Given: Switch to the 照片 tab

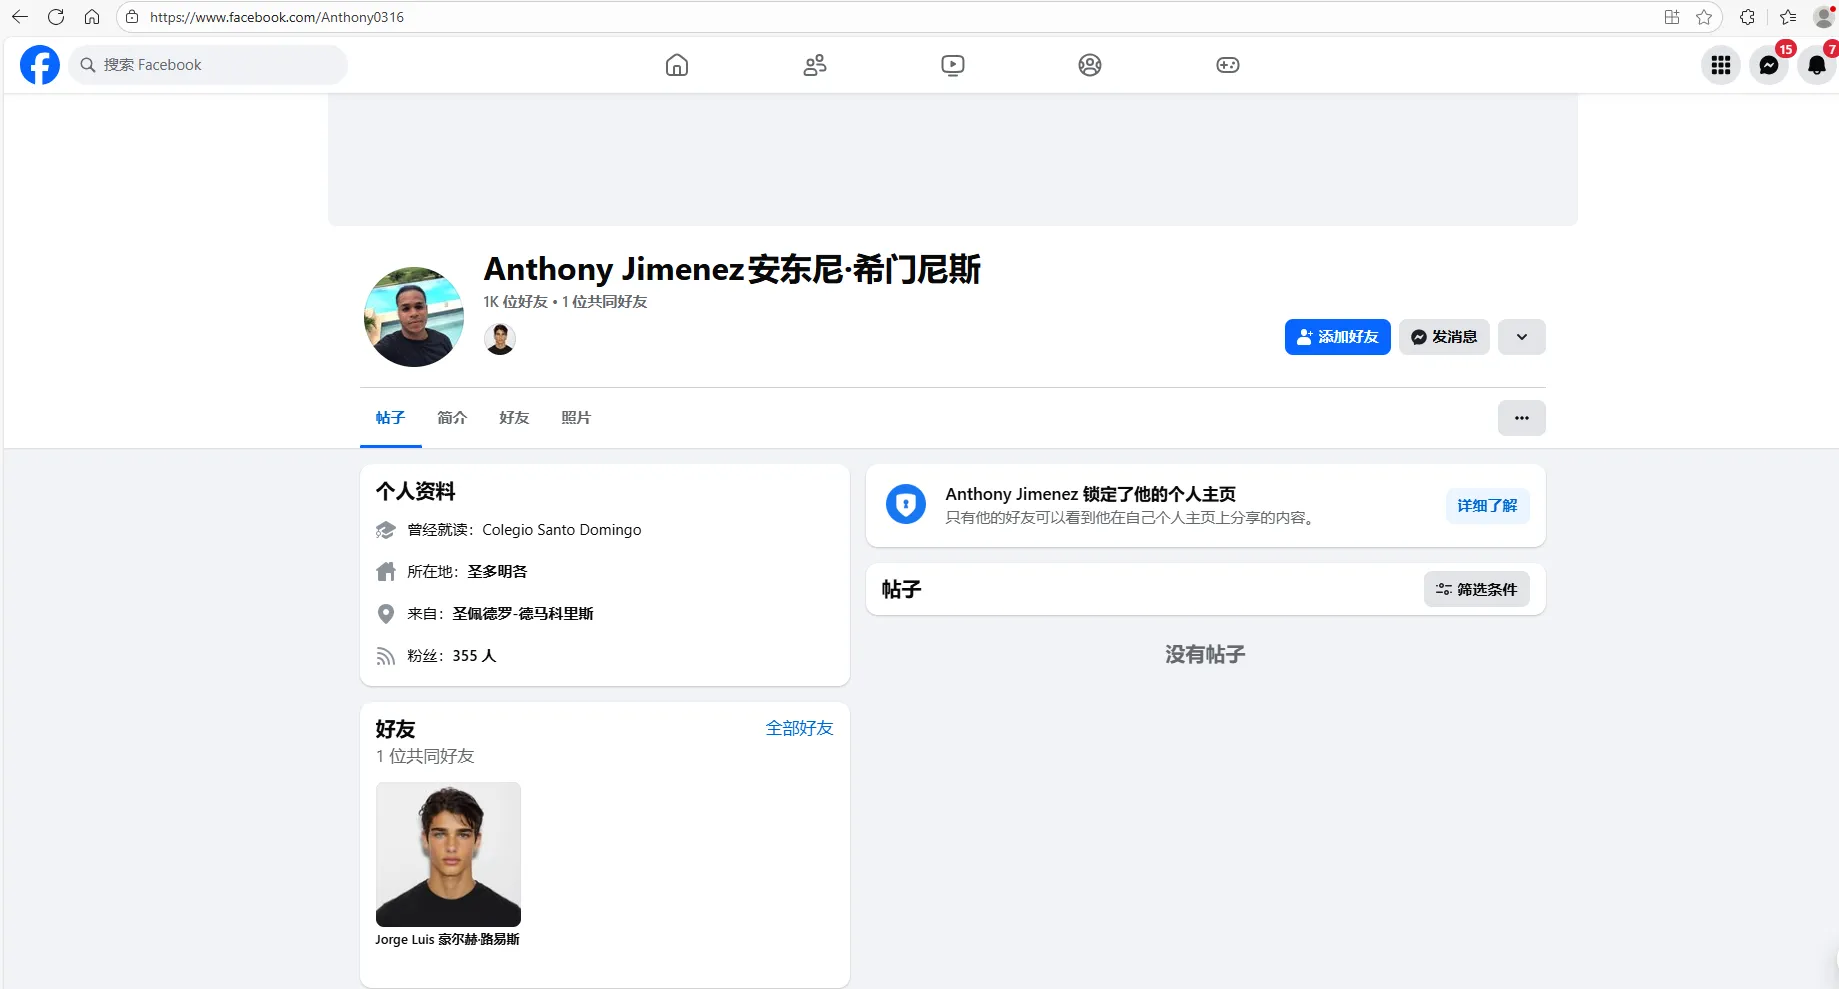Looking at the screenshot, I should [x=576, y=417].
